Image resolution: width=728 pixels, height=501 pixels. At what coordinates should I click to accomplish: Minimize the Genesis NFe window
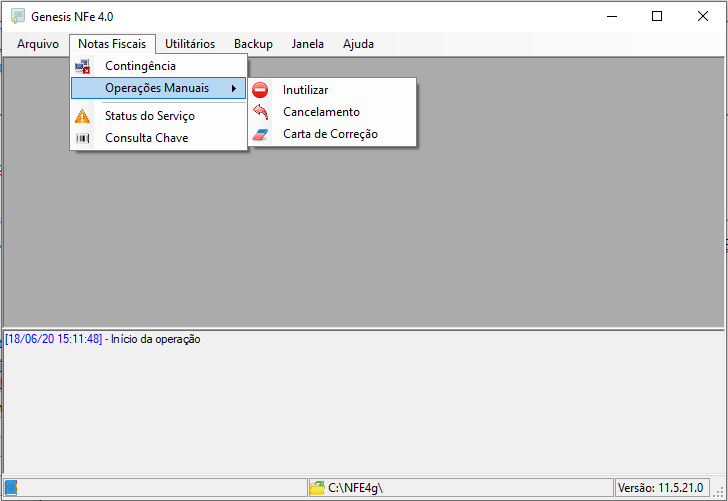tap(612, 17)
